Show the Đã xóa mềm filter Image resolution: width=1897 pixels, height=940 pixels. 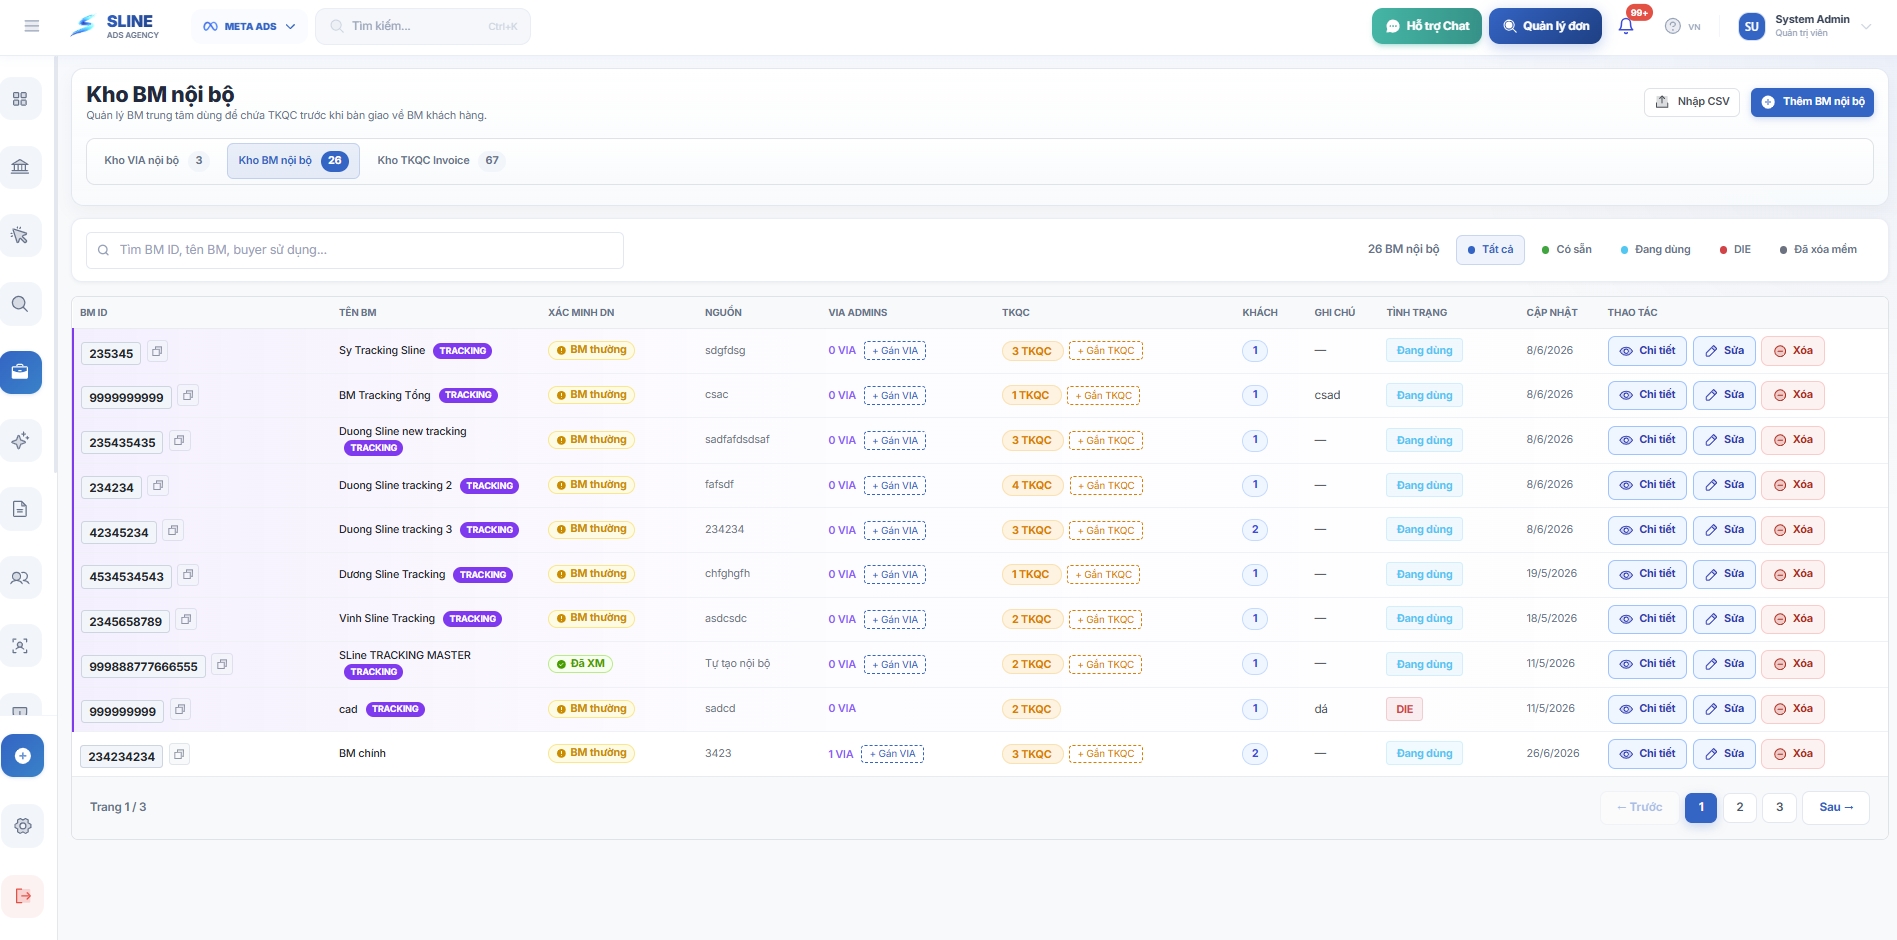tap(1818, 250)
